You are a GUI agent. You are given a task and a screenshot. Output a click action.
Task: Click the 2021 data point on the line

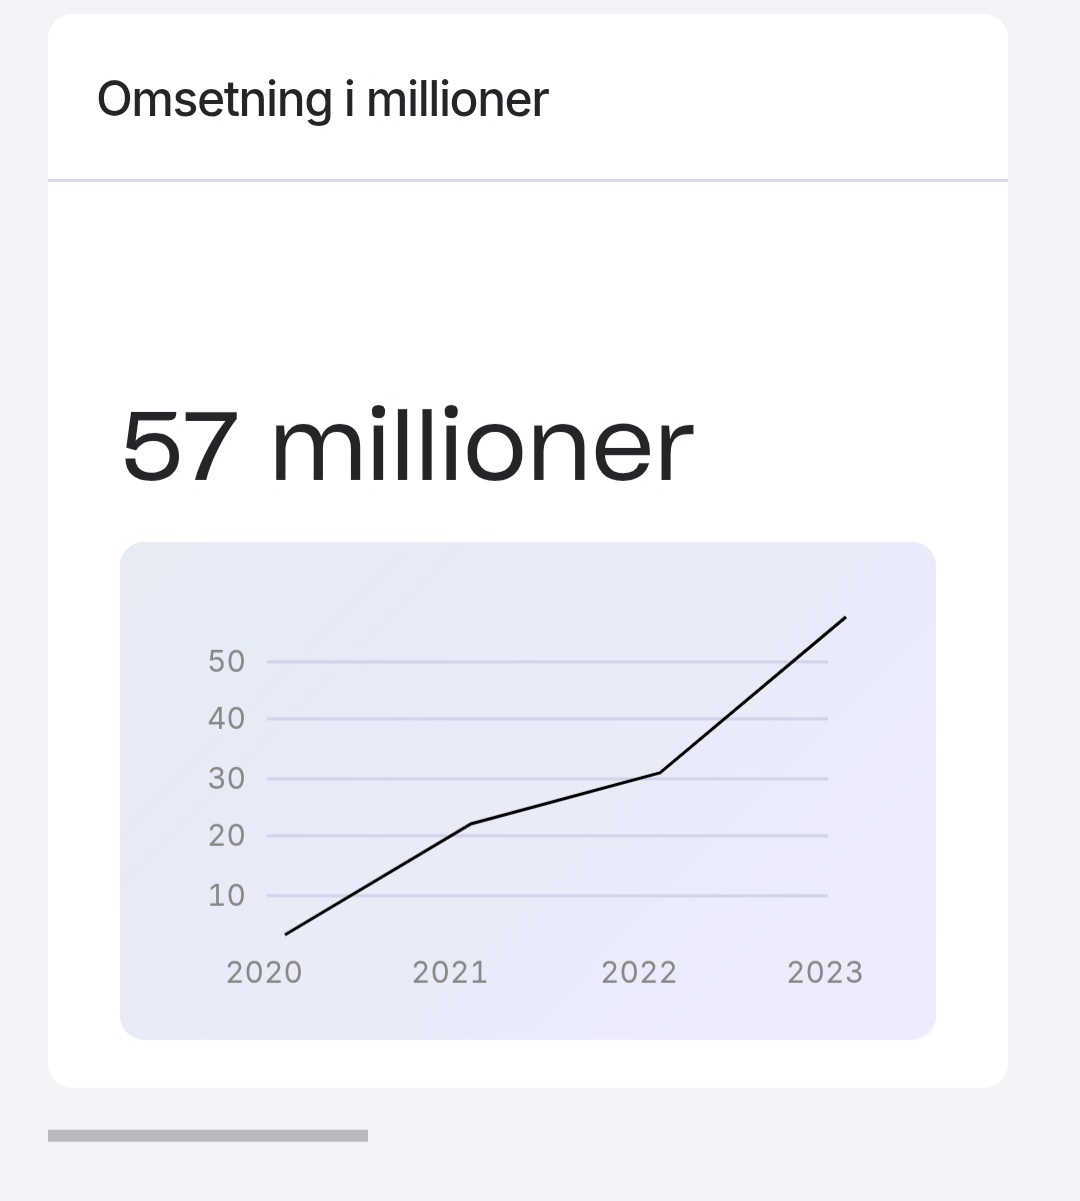tap(470, 824)
